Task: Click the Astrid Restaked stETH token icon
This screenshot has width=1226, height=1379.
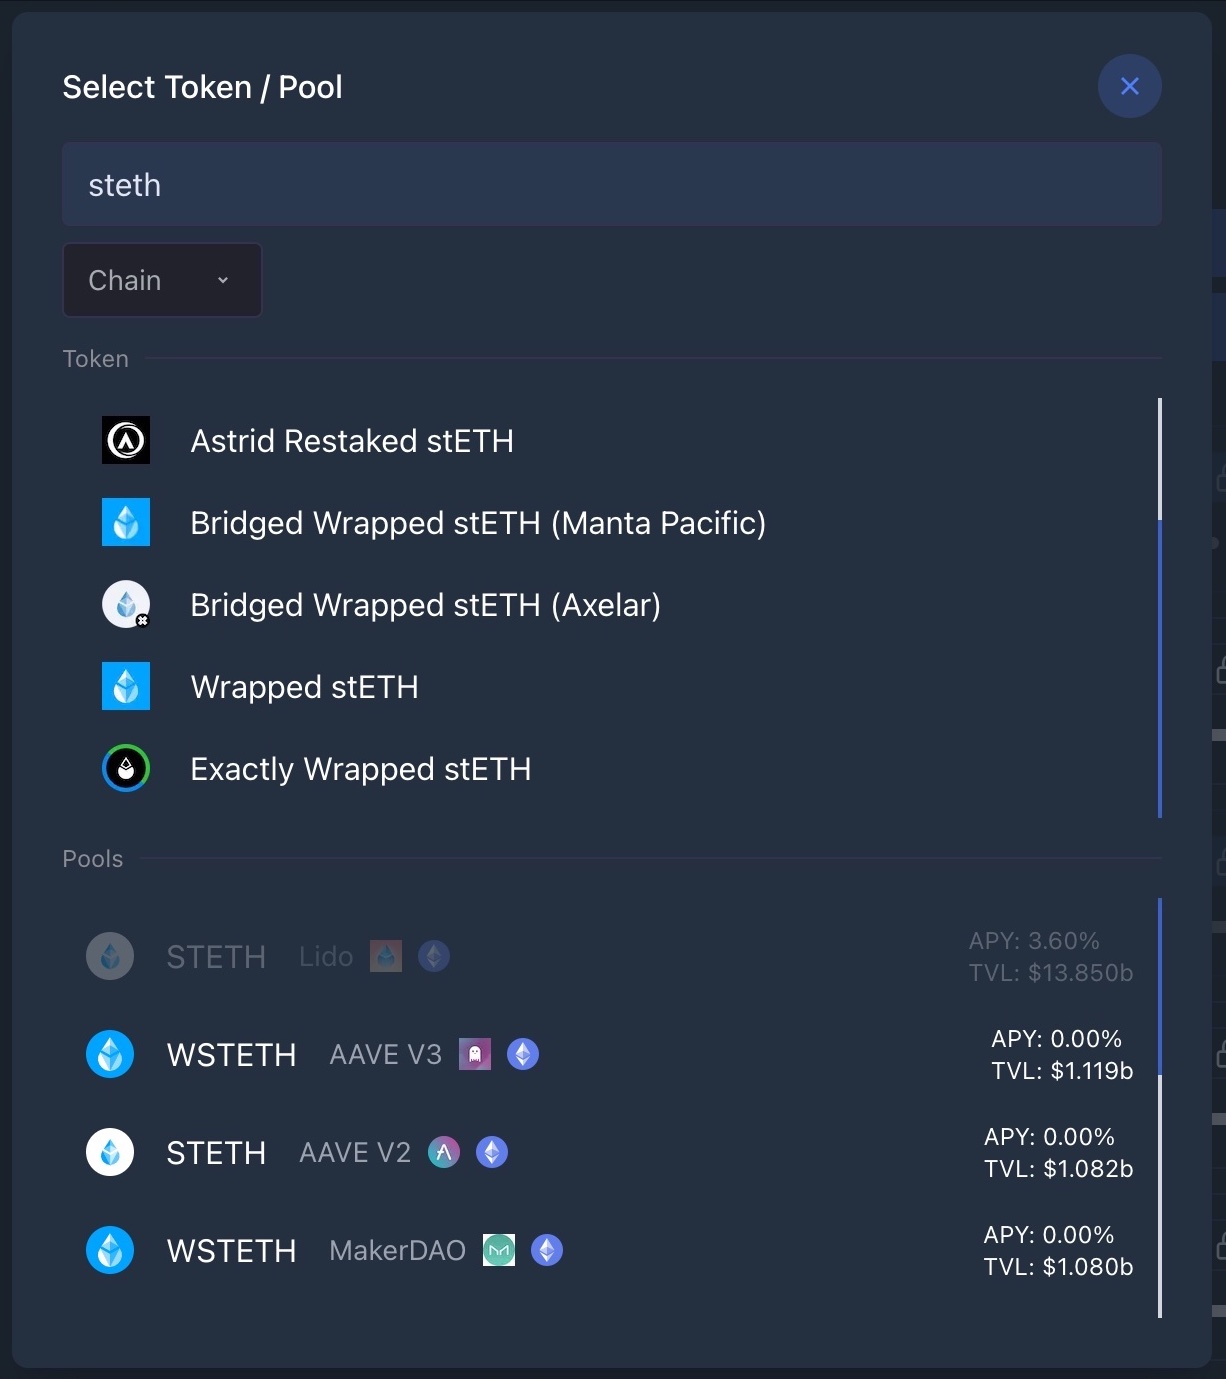Action: pyautogui.click(x=126, y=440)
